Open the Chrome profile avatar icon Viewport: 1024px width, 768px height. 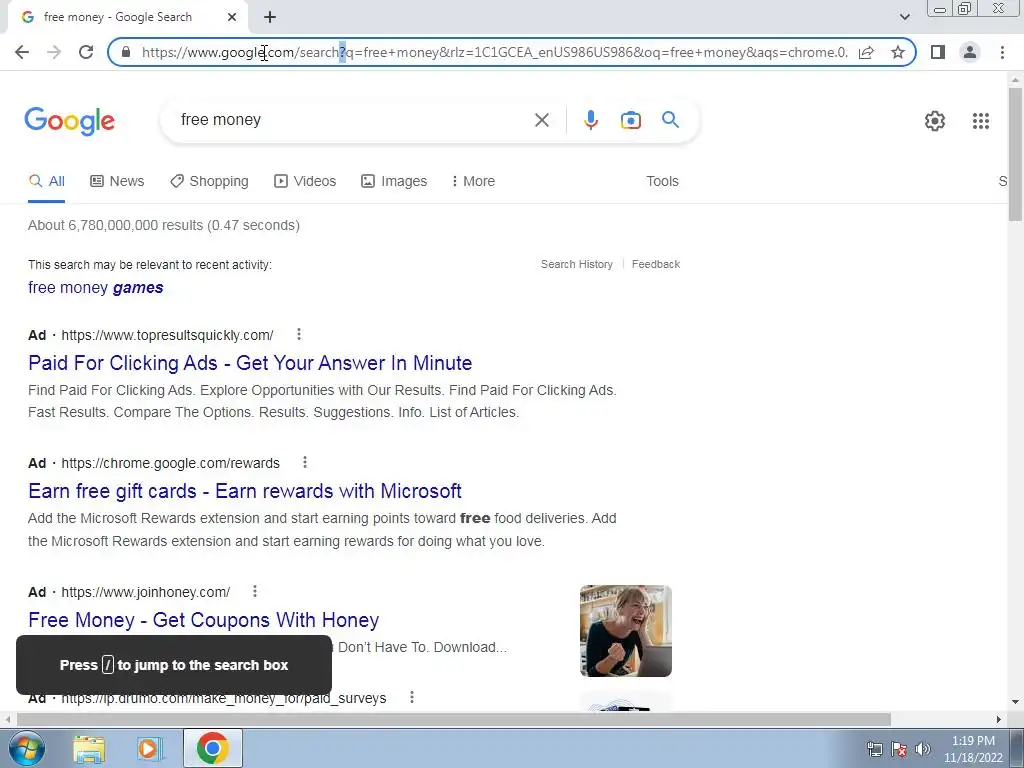[970, 52]
